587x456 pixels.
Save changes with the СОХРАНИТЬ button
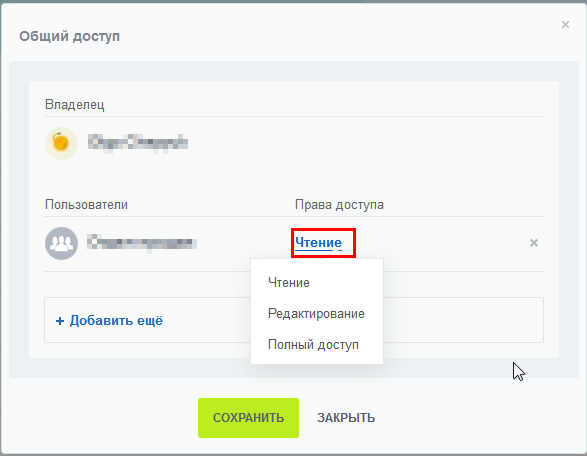point(248,418)
